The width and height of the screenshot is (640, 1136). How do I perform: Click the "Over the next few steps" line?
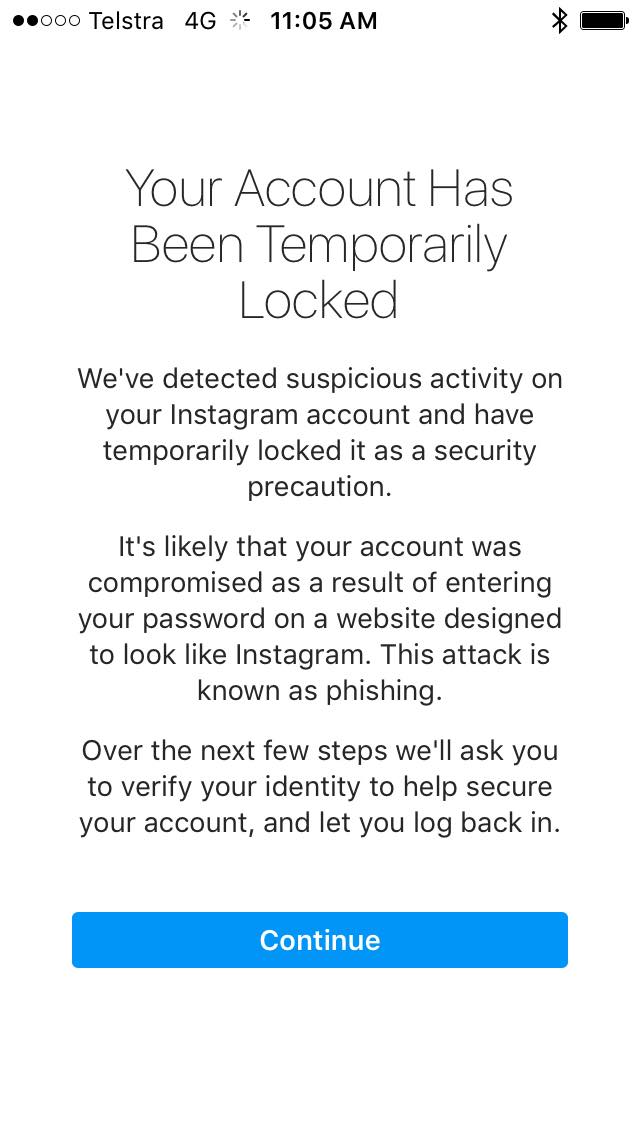click(x=320, y=751)
